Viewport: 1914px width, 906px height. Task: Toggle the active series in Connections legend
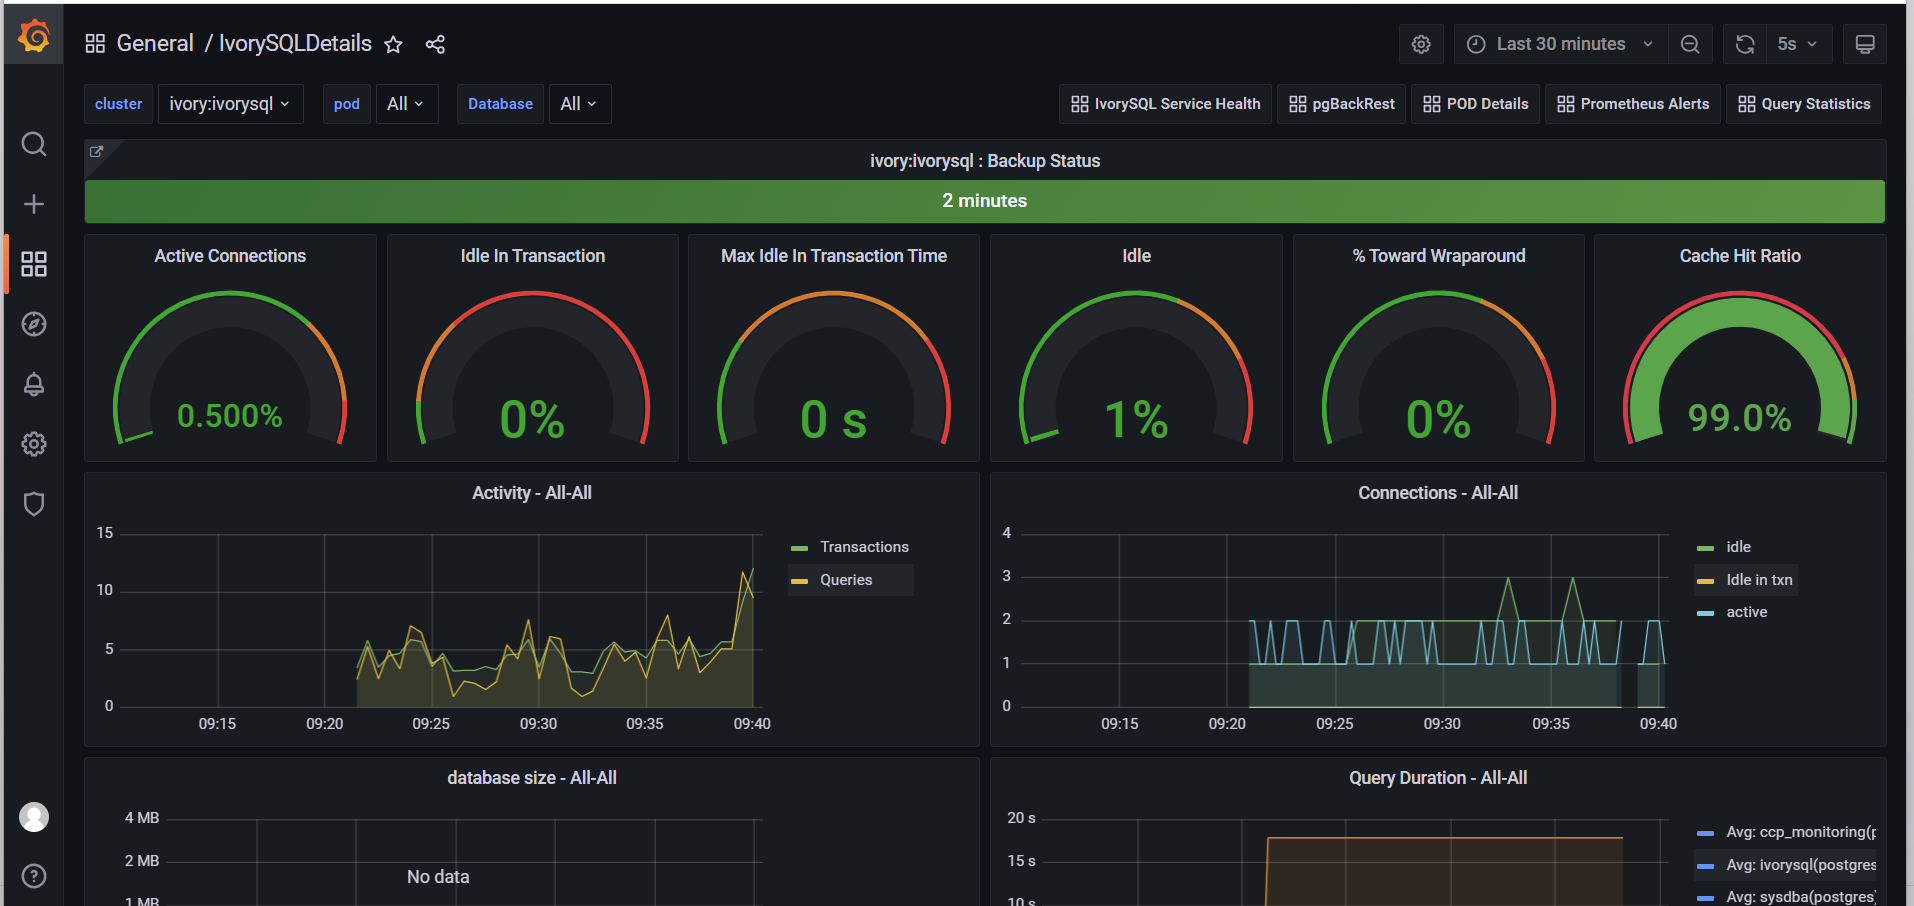[1746, 612]
